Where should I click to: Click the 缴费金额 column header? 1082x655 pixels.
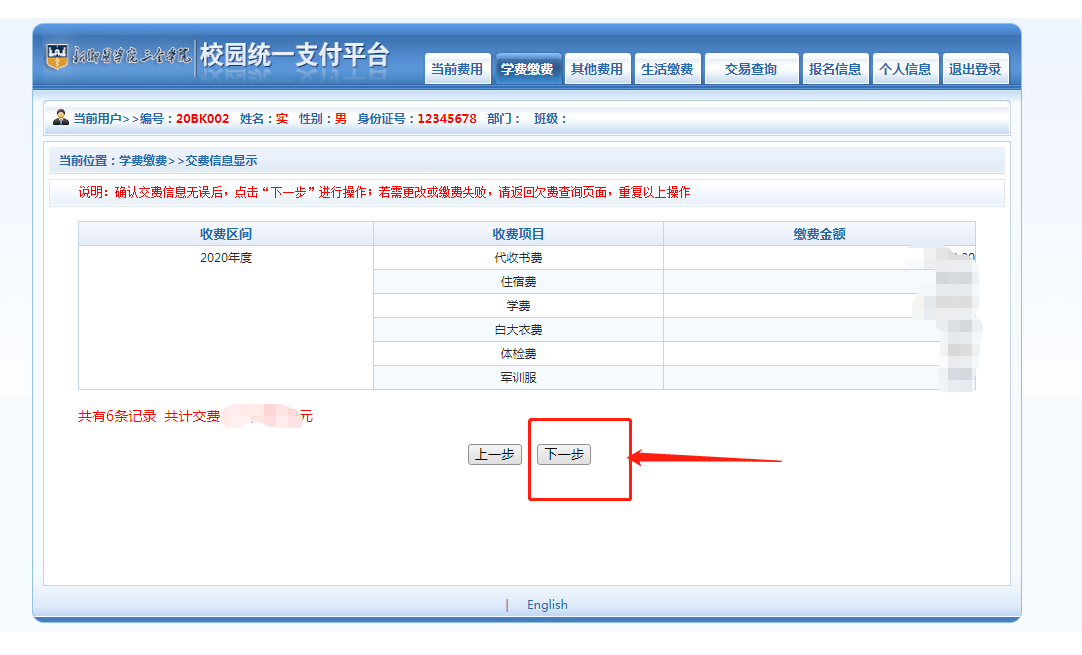click(x=819, y=234)
